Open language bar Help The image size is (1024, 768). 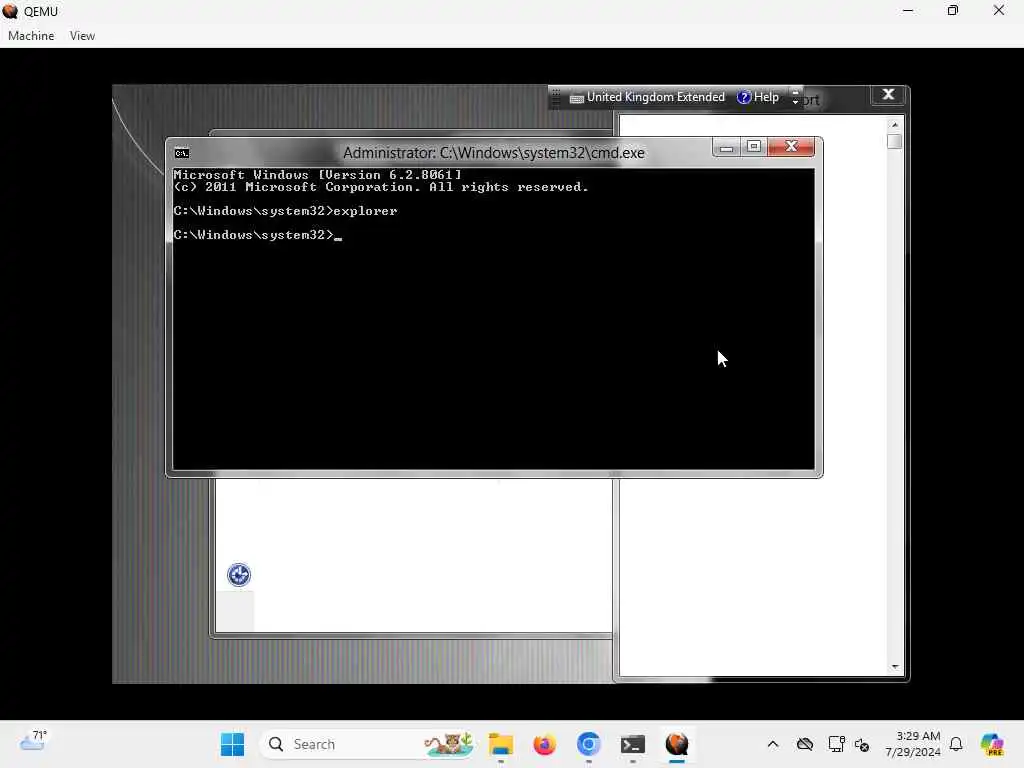coord(758,97)
